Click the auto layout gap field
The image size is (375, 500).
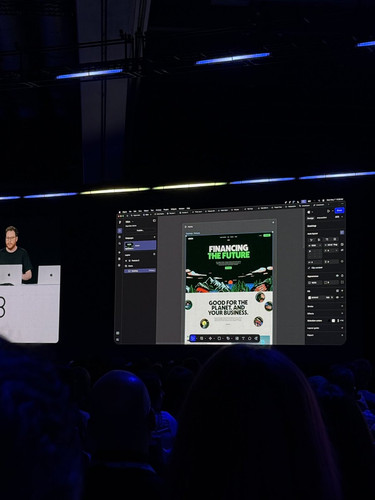[330, 251]
